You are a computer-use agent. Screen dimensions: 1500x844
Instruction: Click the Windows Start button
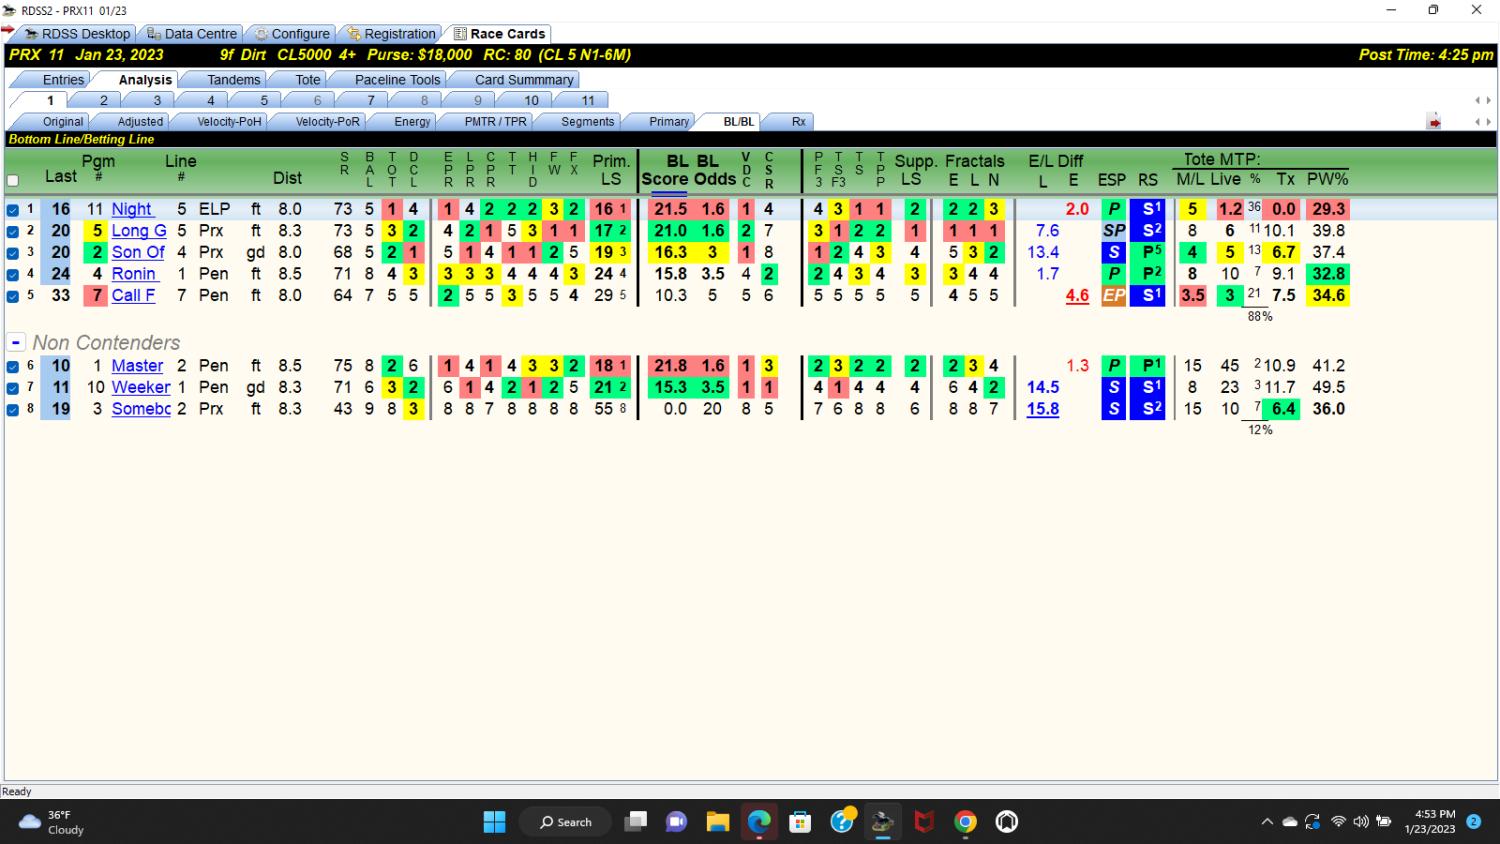494,822
